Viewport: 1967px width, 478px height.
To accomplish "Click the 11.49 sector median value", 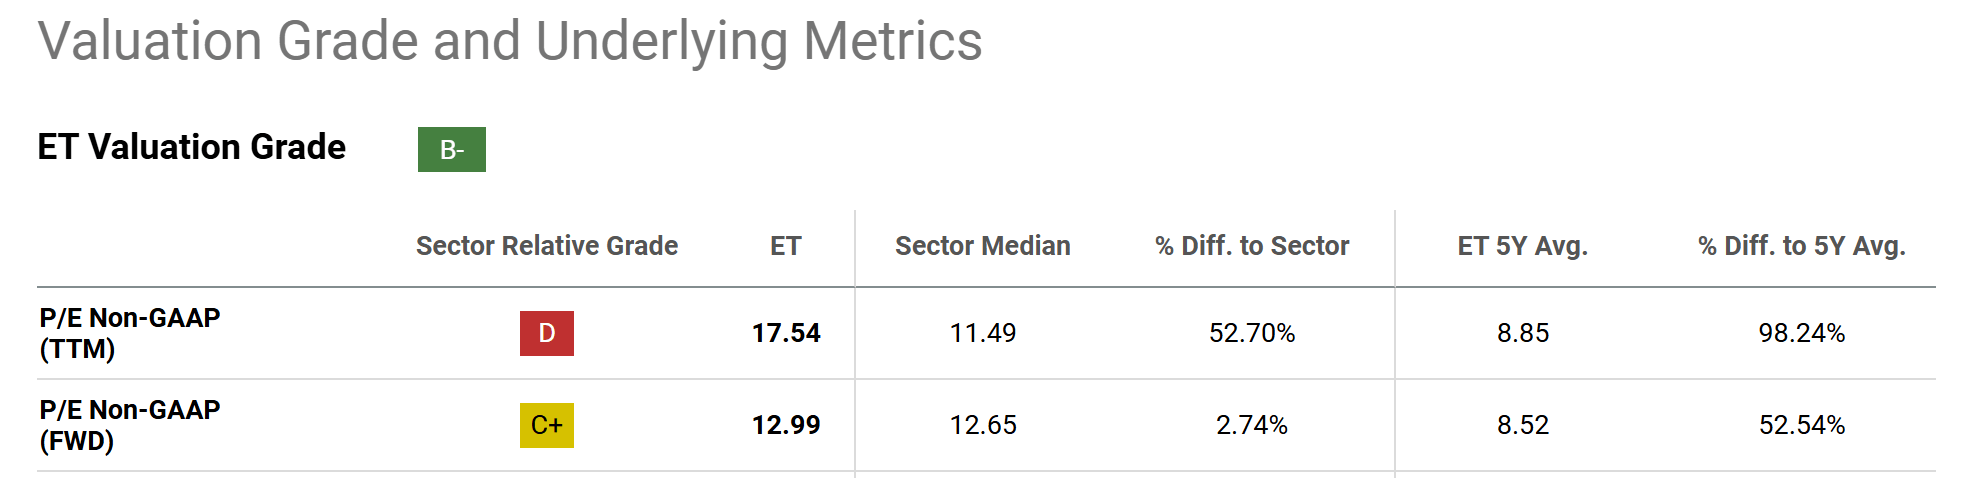I will [x=982, y=333].
